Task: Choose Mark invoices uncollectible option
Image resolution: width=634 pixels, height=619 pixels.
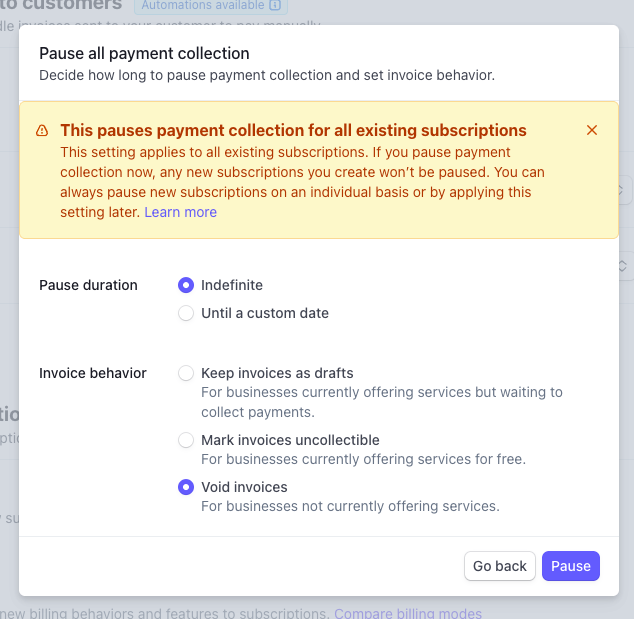Action: click(x=186, y=440)
